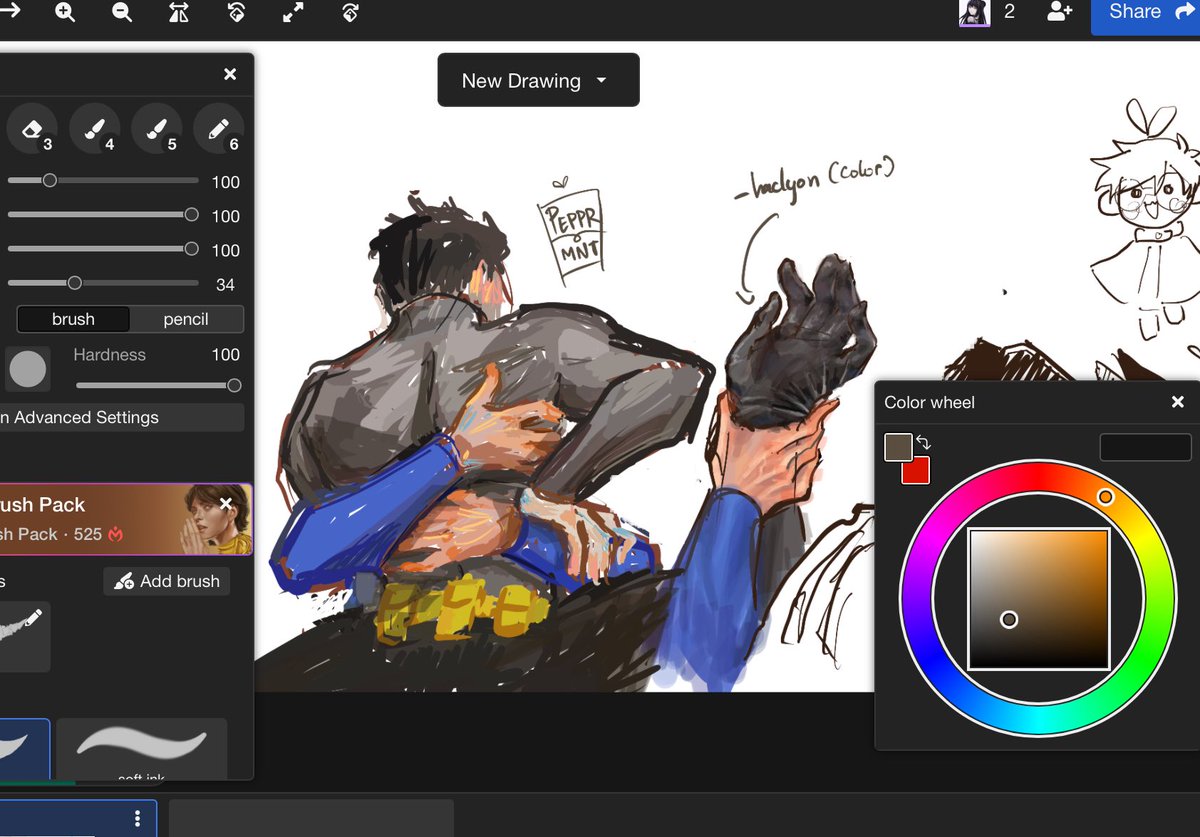The width and height of the screenshot is (1200, 837).
Task: Swap foreground and background colors
Action: pos(923,442)
